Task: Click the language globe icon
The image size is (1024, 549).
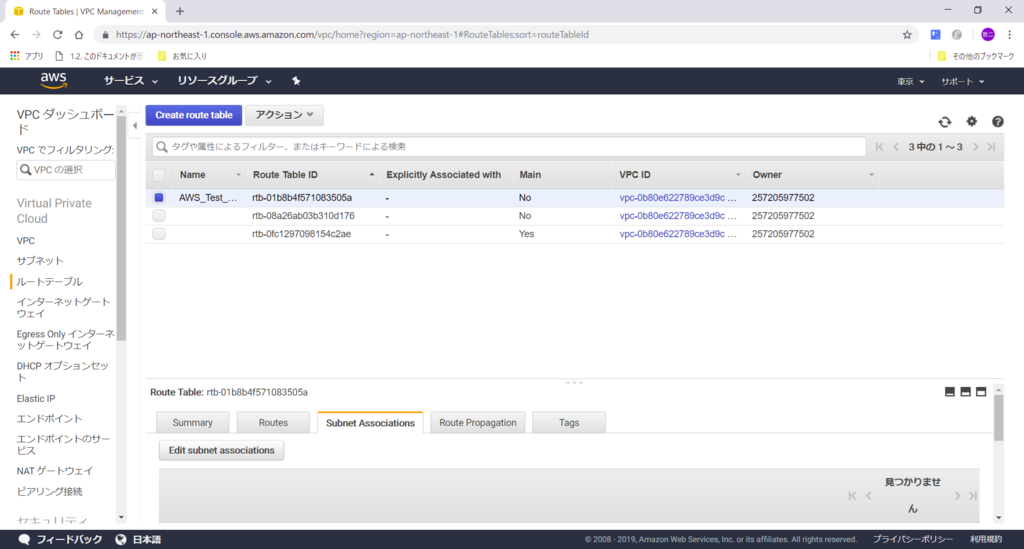Action: click(121, 539)
